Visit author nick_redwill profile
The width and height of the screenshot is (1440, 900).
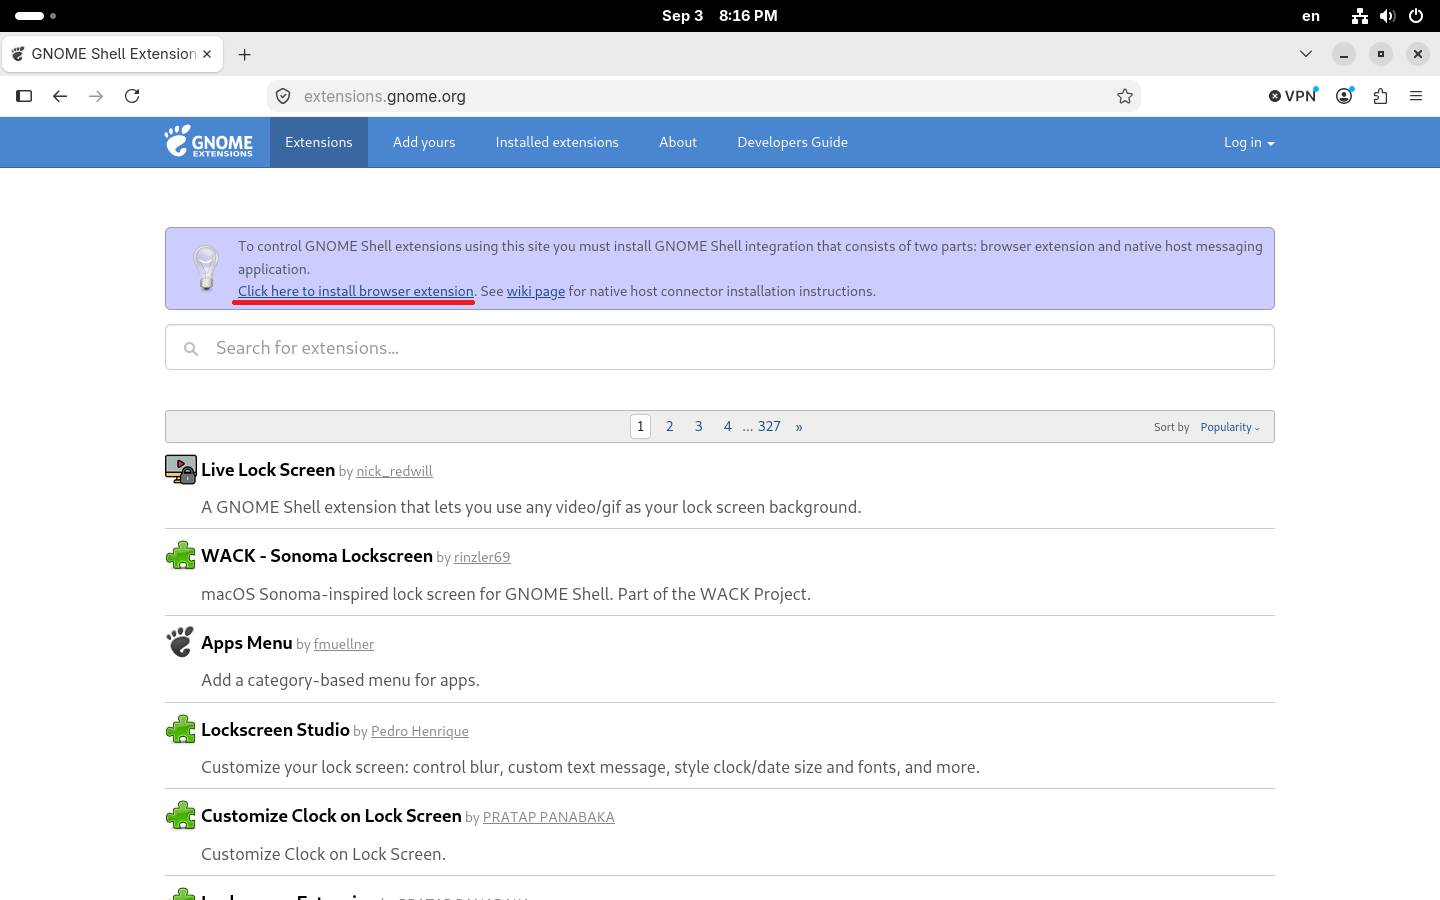tap(394, 471)
